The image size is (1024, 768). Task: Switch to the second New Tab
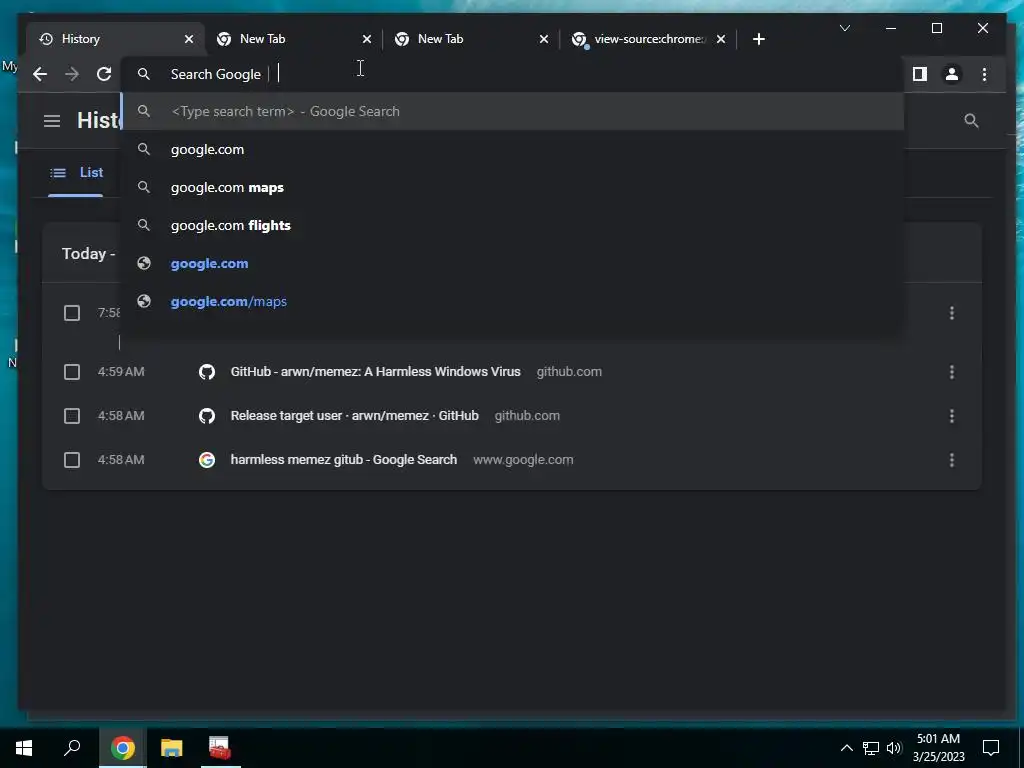471,39
